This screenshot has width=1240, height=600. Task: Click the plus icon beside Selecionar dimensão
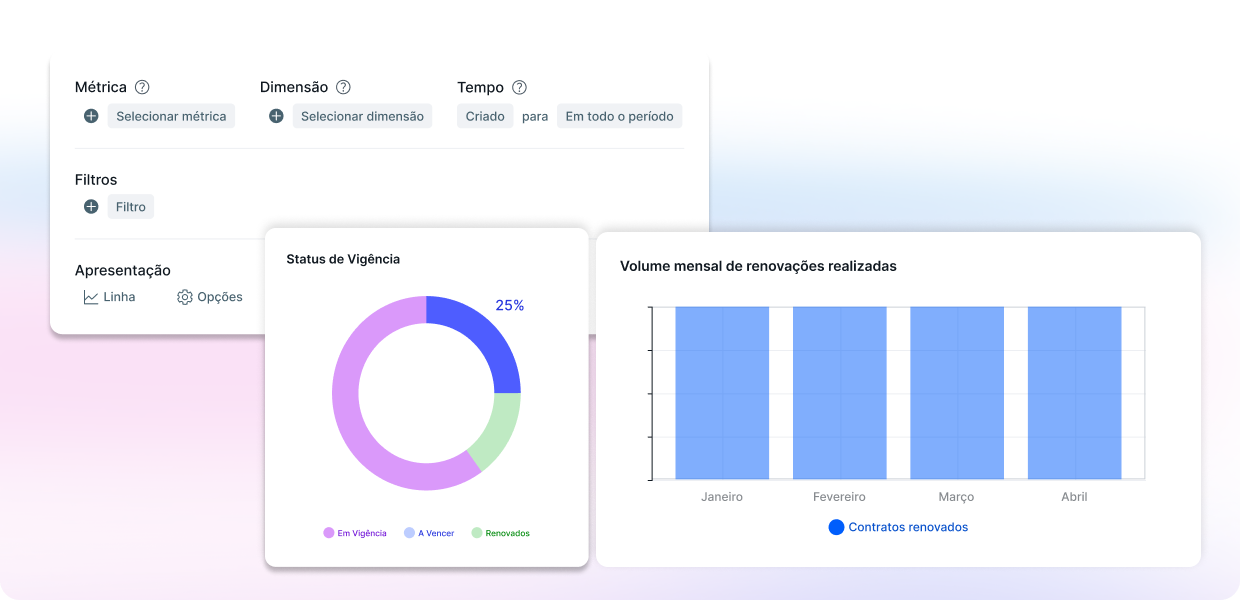[276, 116]
